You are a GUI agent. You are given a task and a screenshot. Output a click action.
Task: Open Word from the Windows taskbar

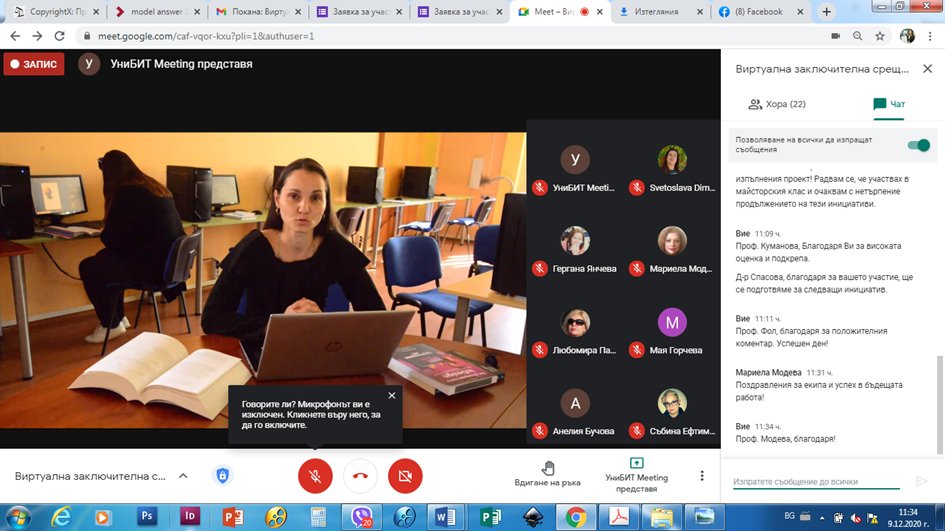coord(446,517)
